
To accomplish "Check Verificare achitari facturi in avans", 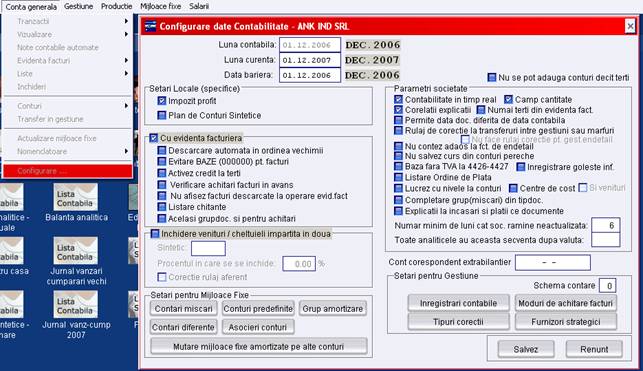I will pos(162,185).
